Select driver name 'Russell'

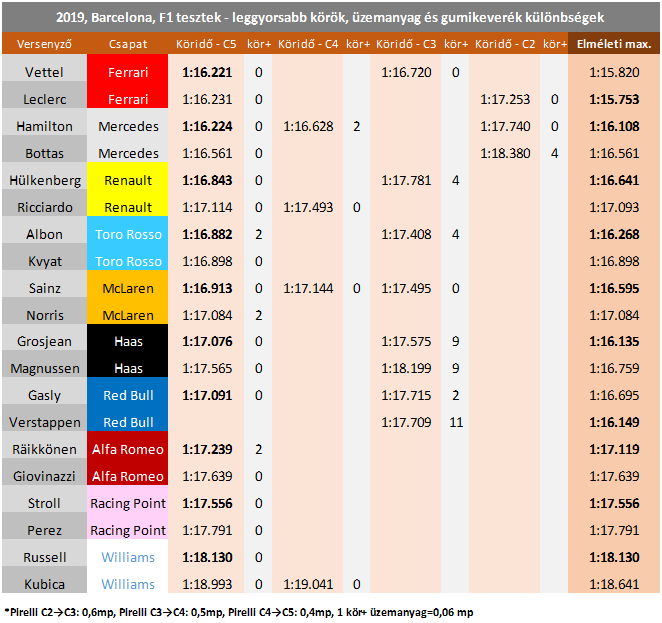pyautogui.click(x=45, y=557)
